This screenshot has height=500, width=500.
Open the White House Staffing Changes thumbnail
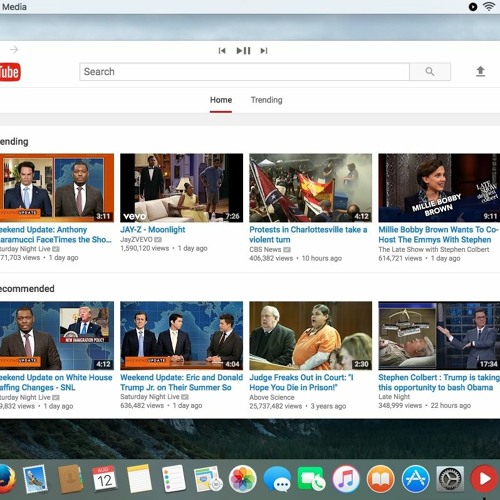tap(57, 336)
